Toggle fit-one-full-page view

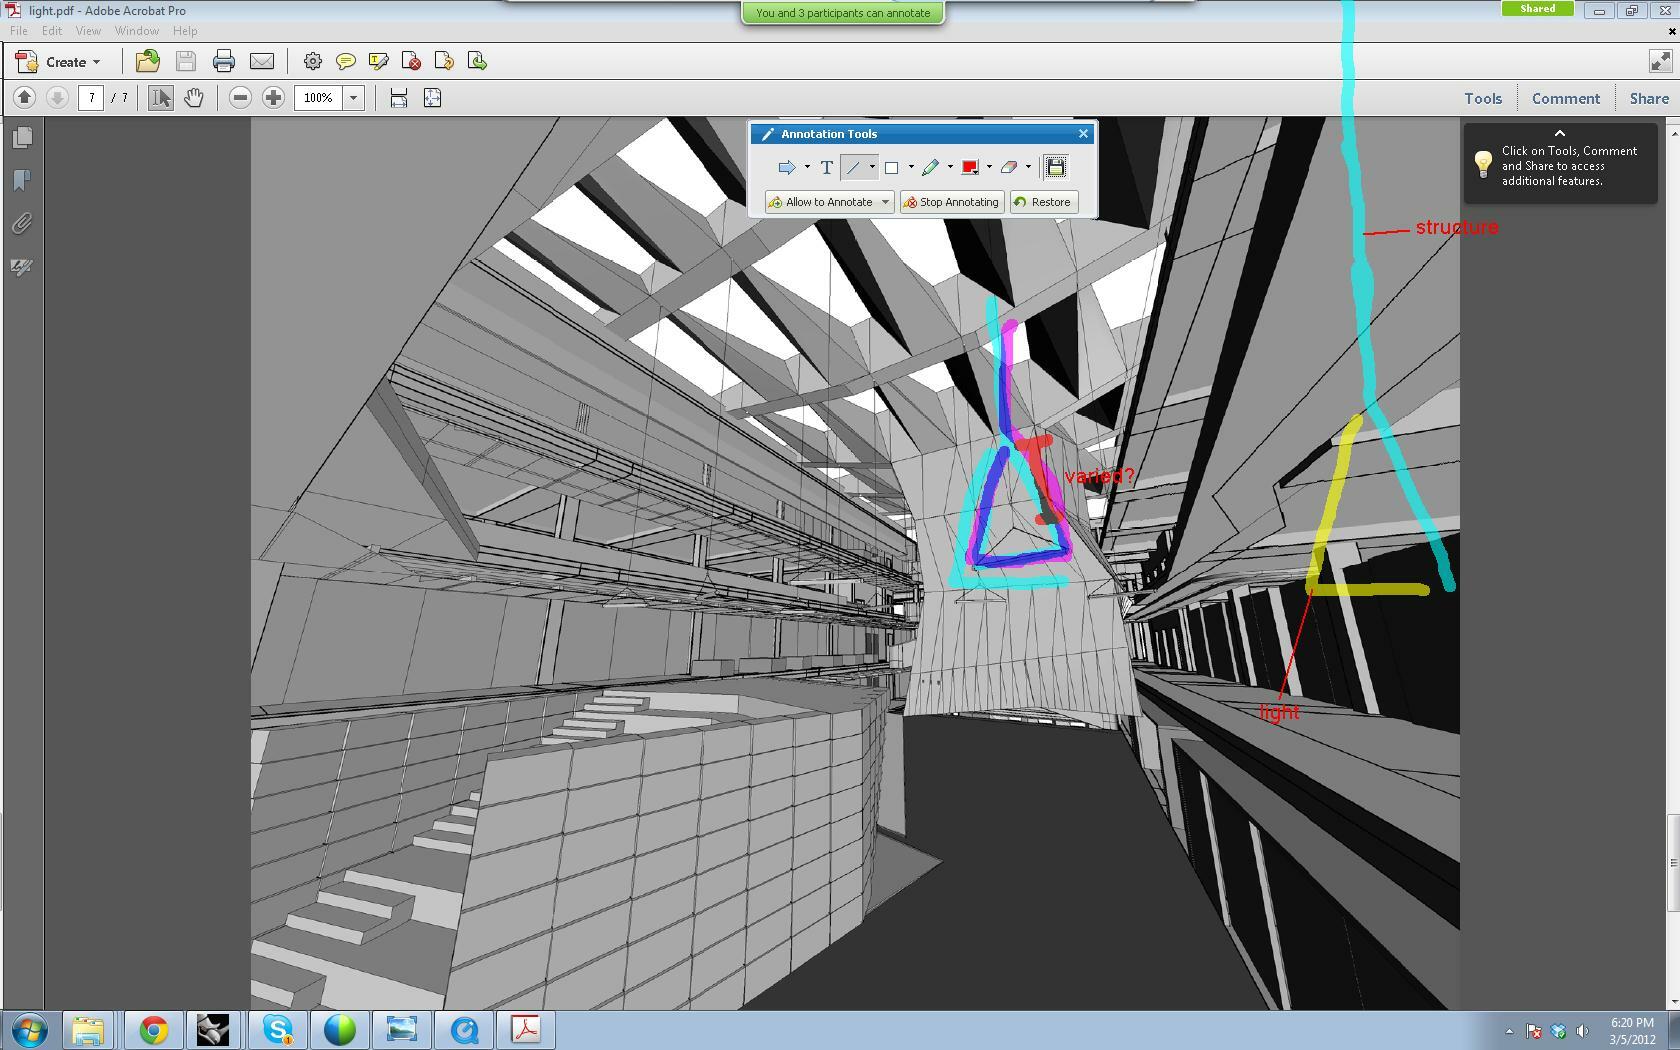[432, 98]
